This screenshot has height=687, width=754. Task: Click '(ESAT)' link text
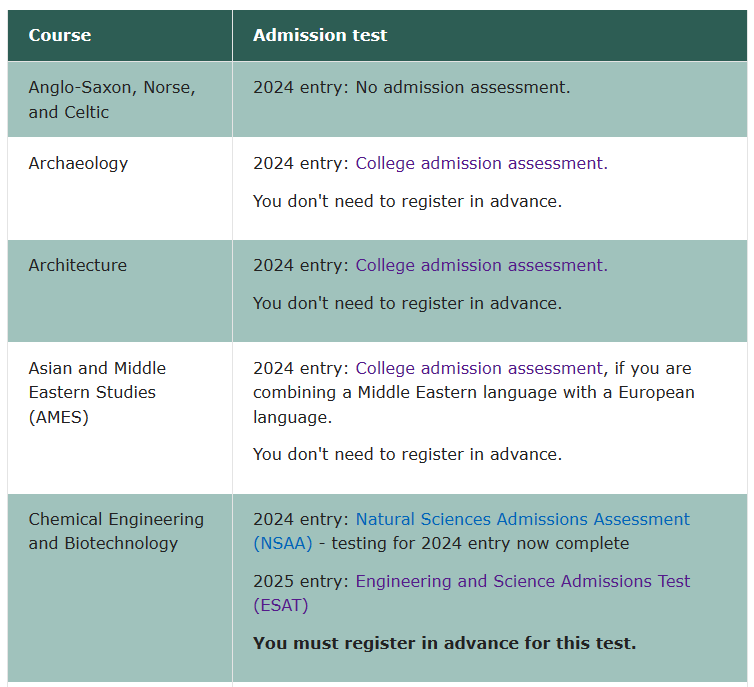click(x=281, y=605)
